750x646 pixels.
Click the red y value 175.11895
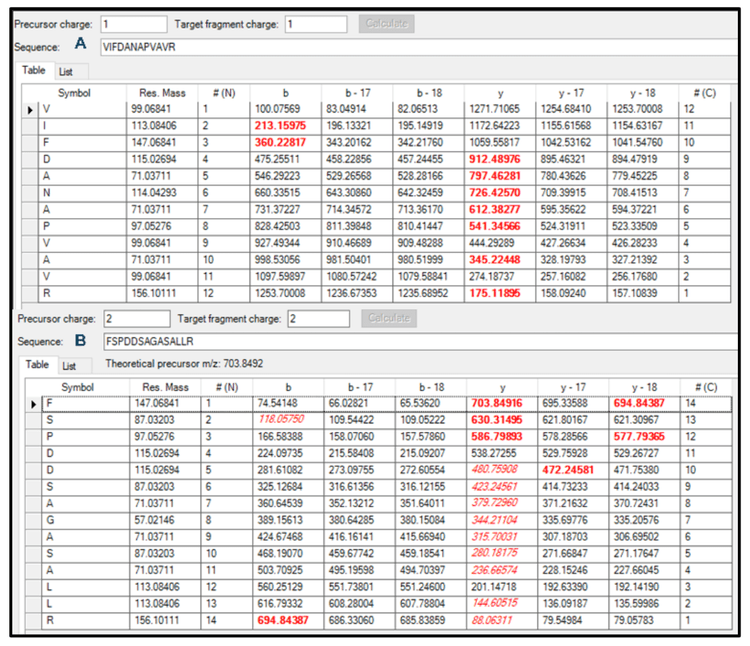click(x=495, y=293)
